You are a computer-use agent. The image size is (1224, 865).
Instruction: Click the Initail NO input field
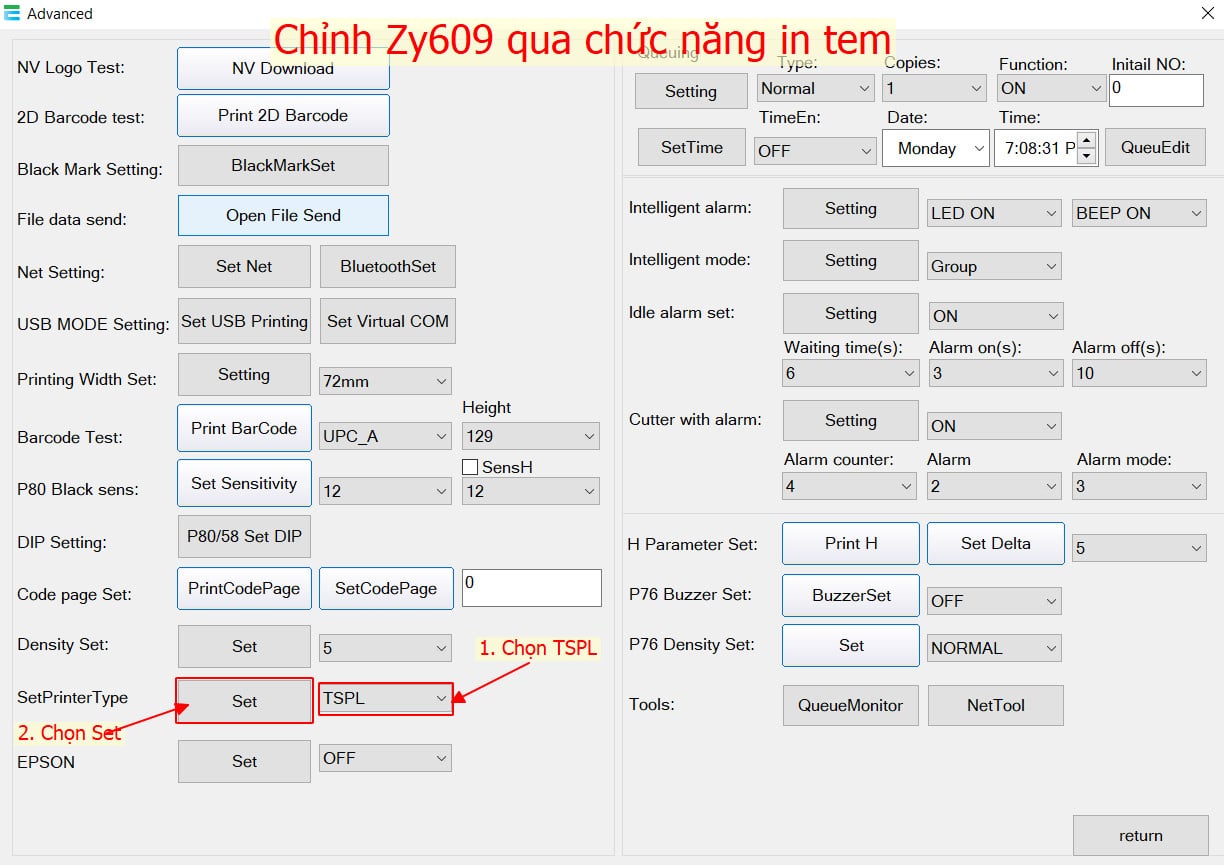1156,90
